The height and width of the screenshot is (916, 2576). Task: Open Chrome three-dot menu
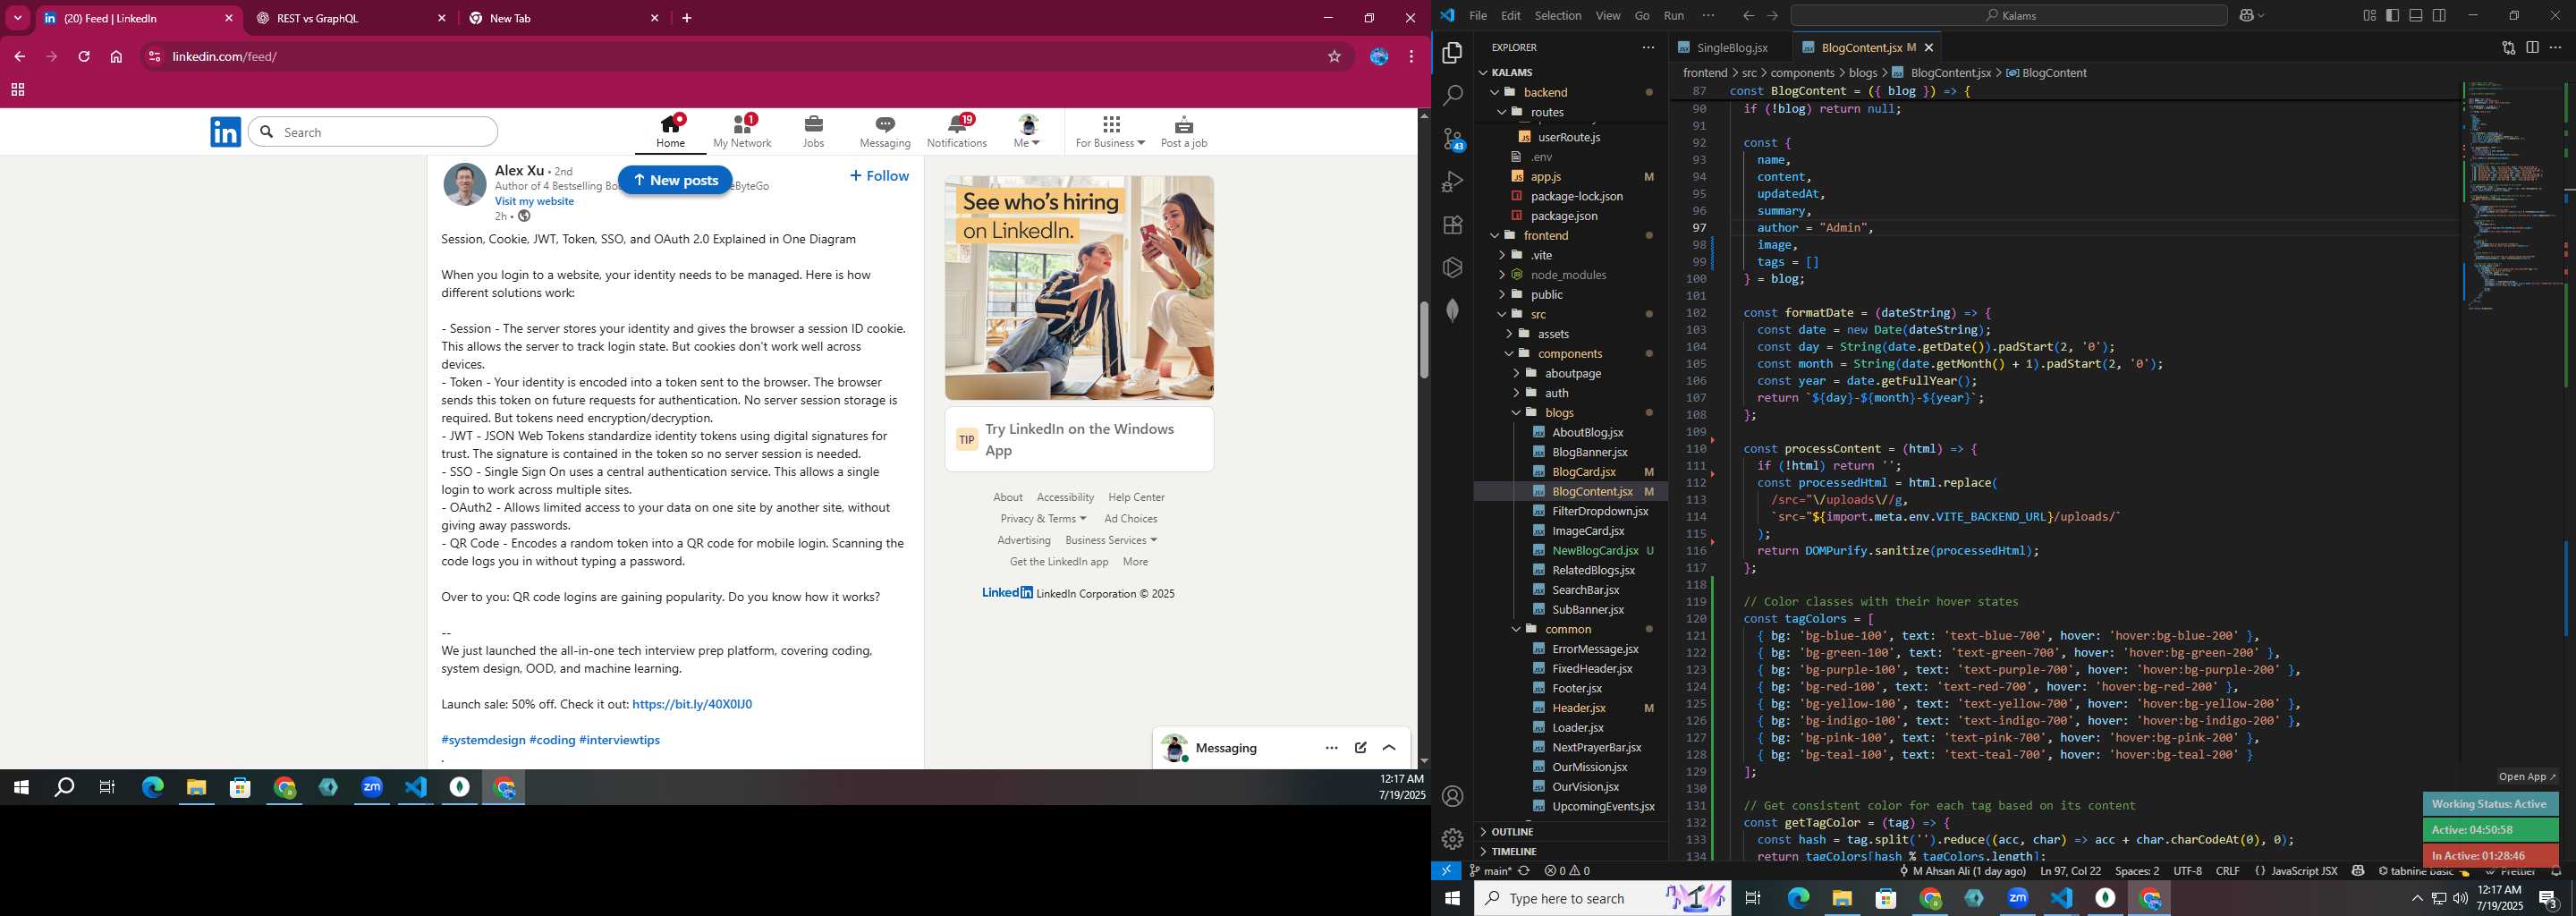pos(1411,57)
